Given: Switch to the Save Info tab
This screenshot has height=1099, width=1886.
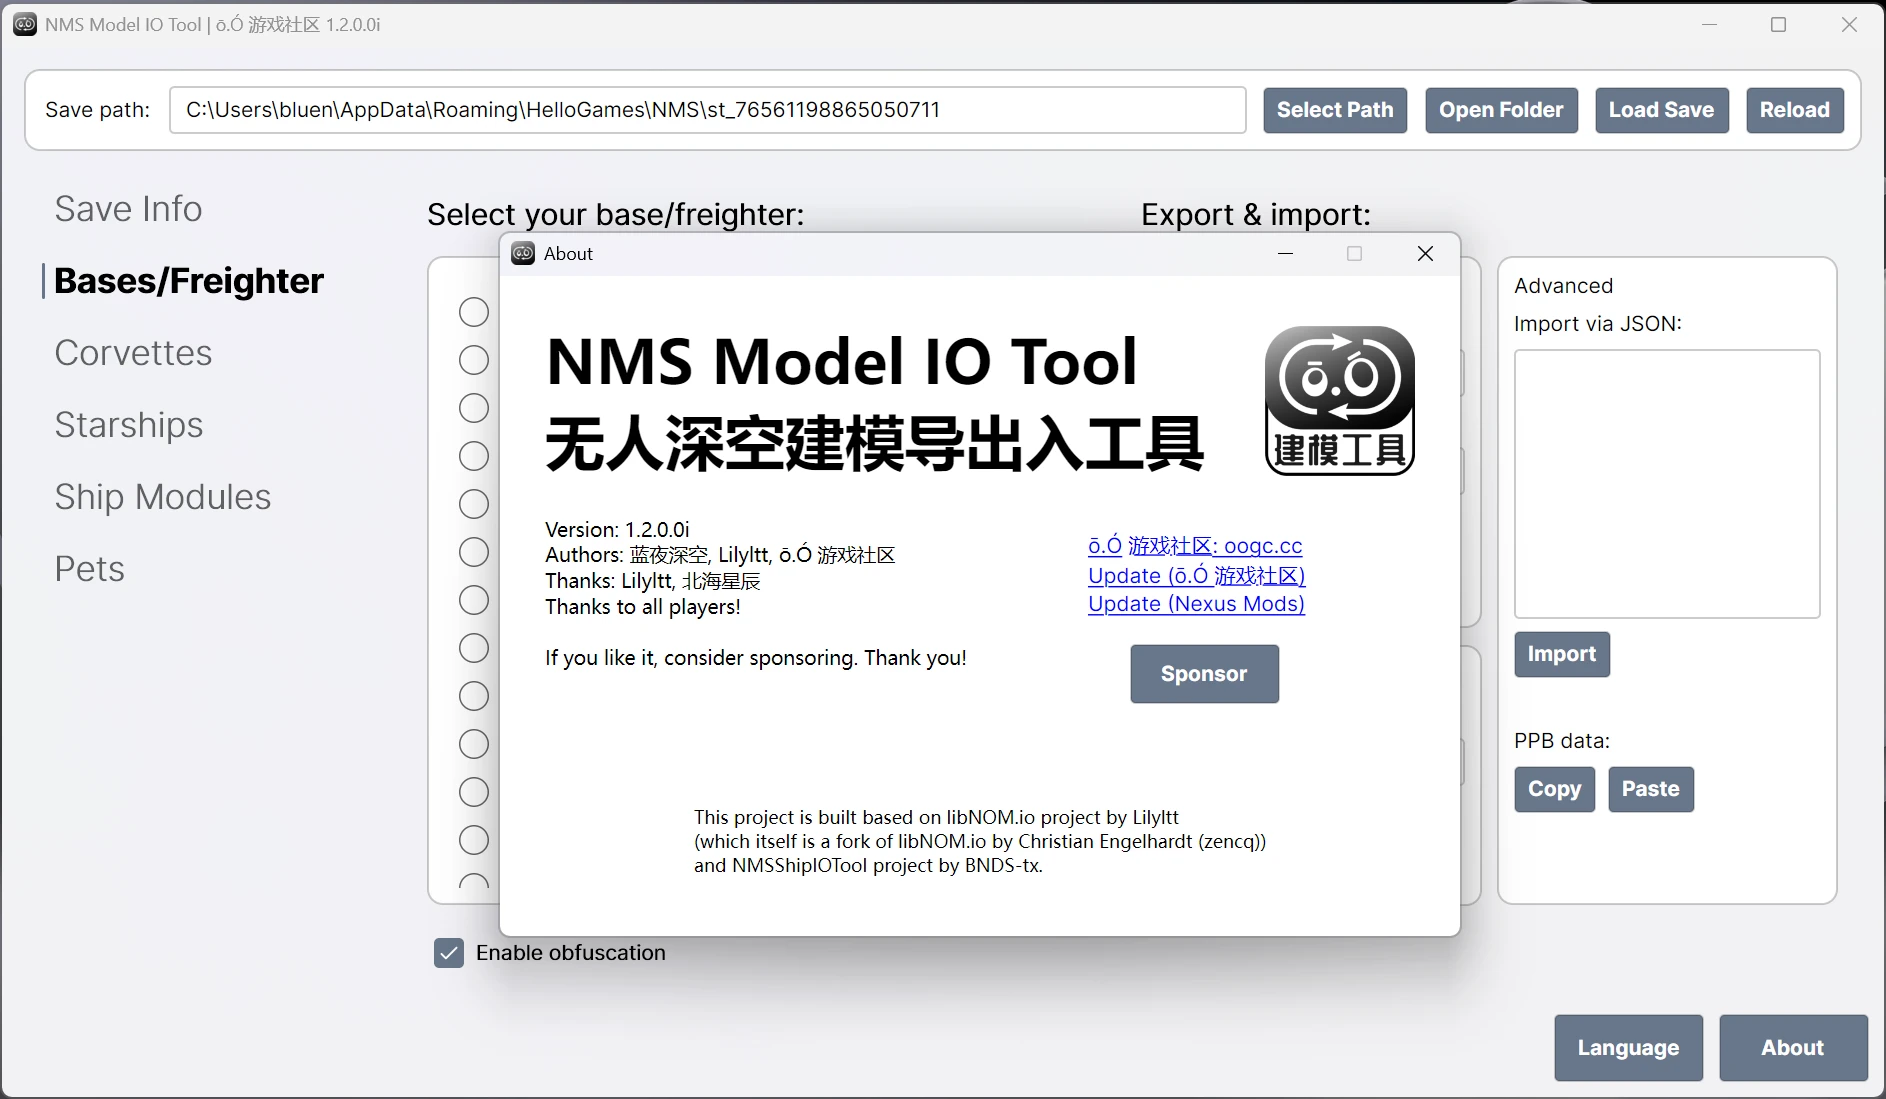Looking at the screenshot, I should [x=128, y=209].
